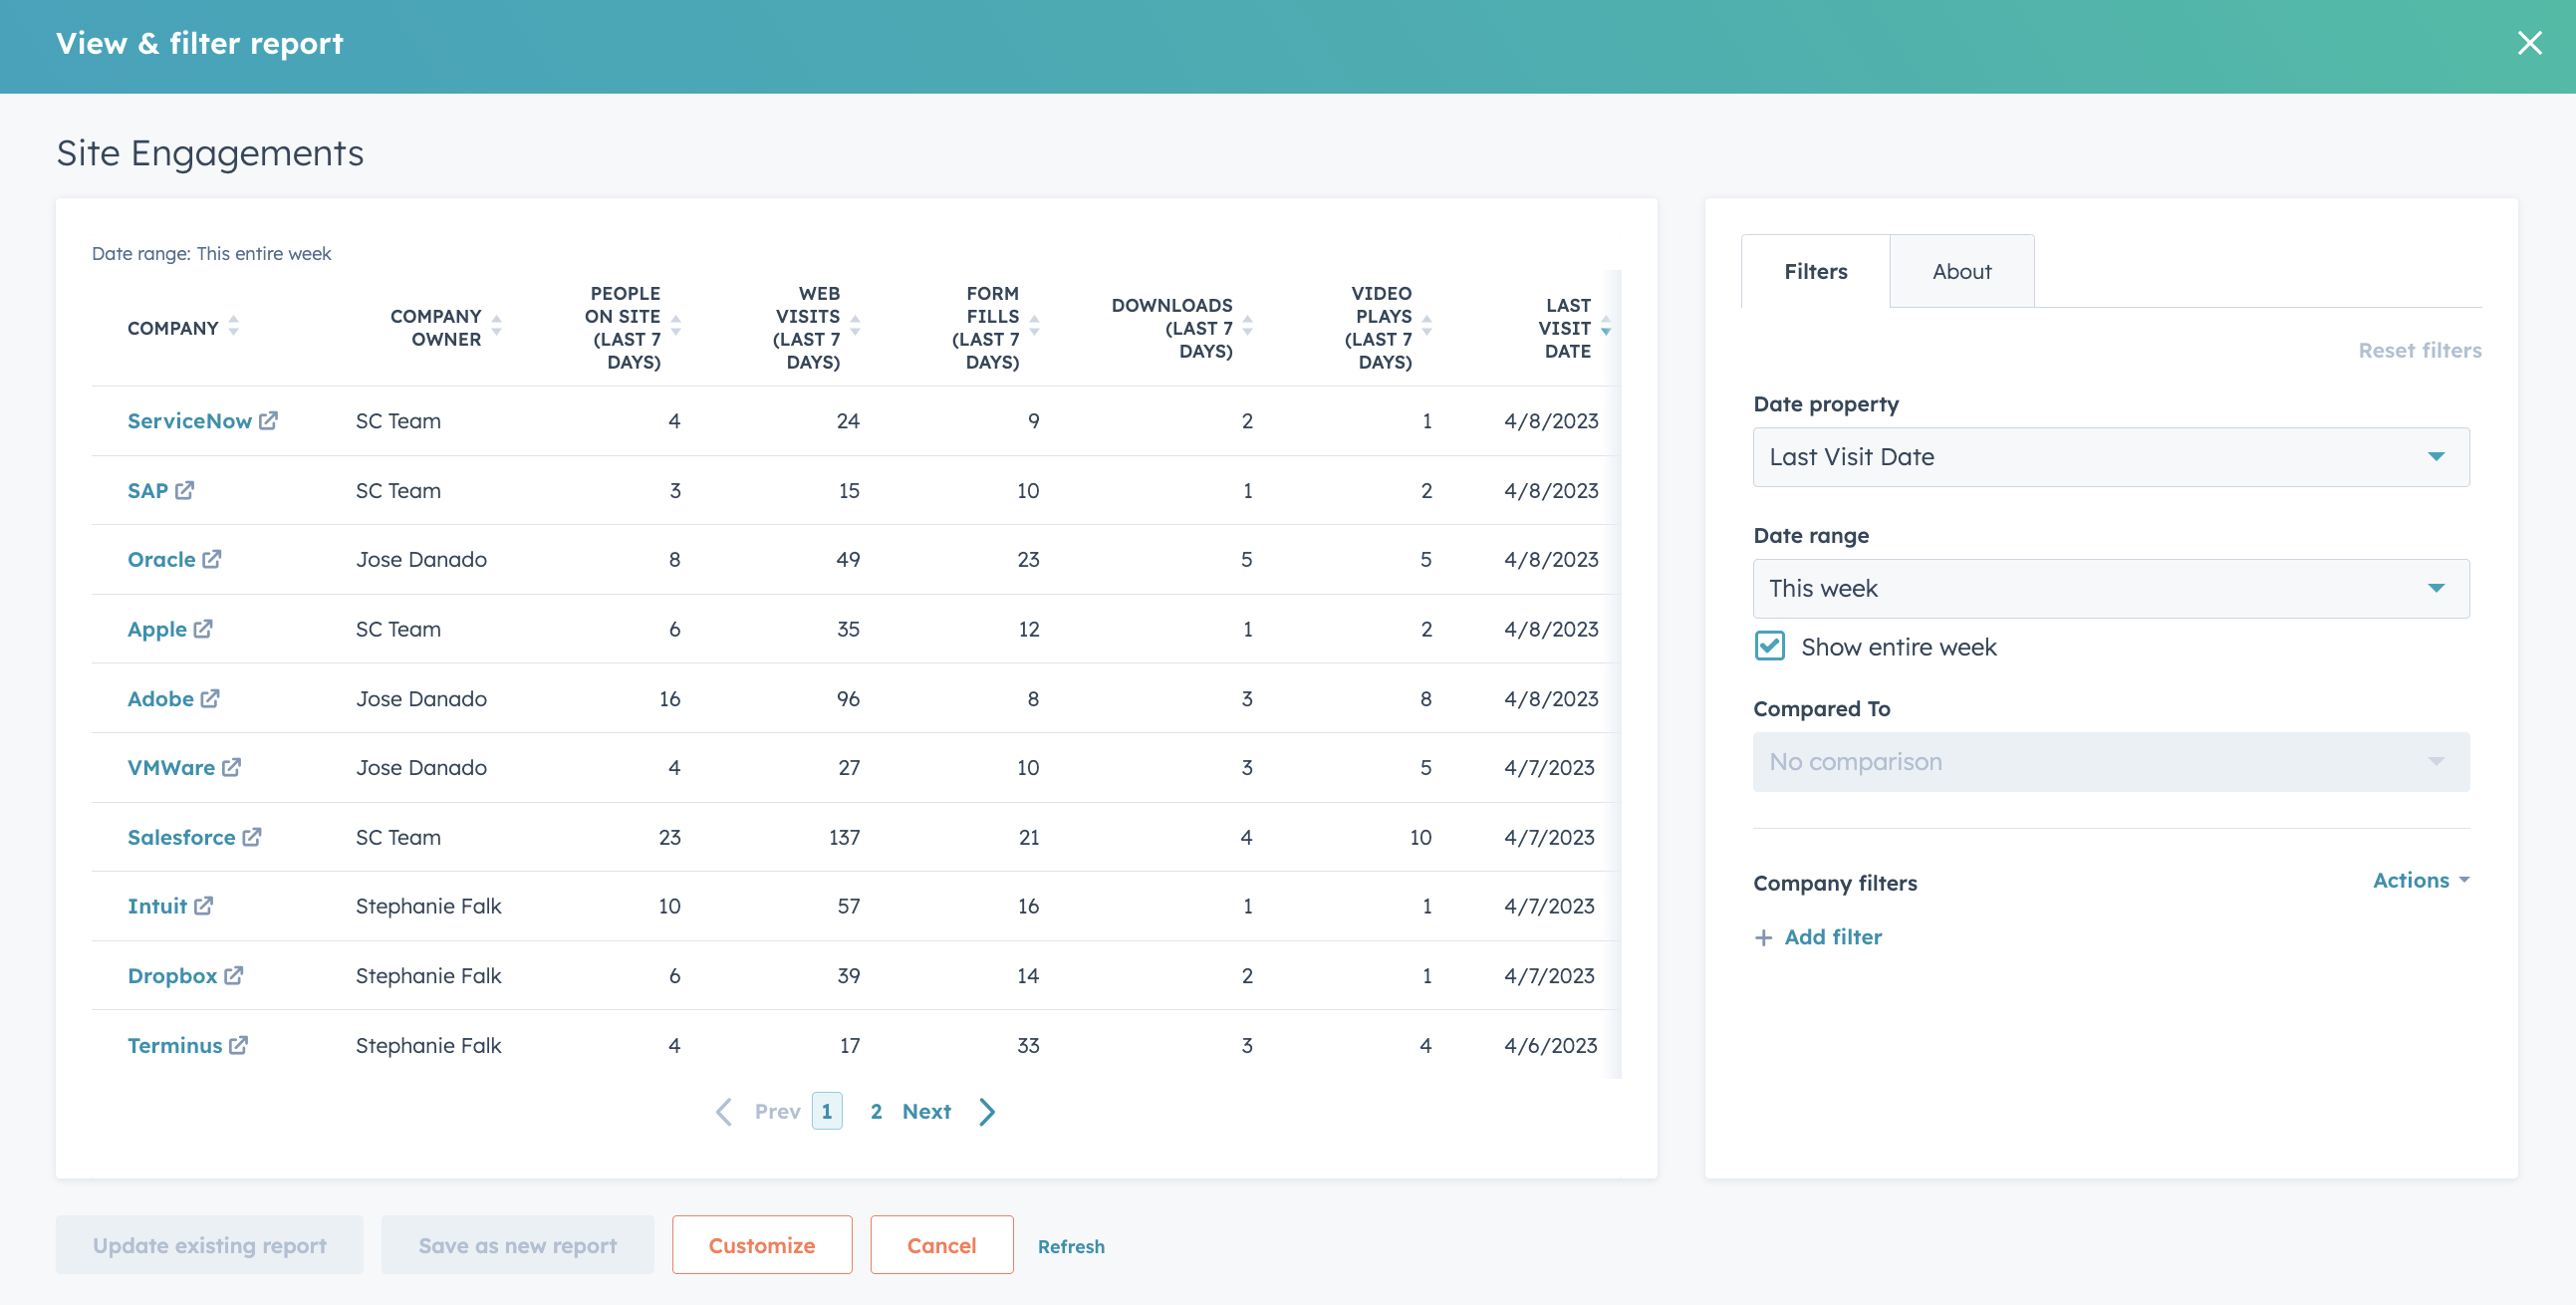Screen dimensions: 2576x1305
Task: Open ServiceNow external link icon
Action: pos(268,421)
